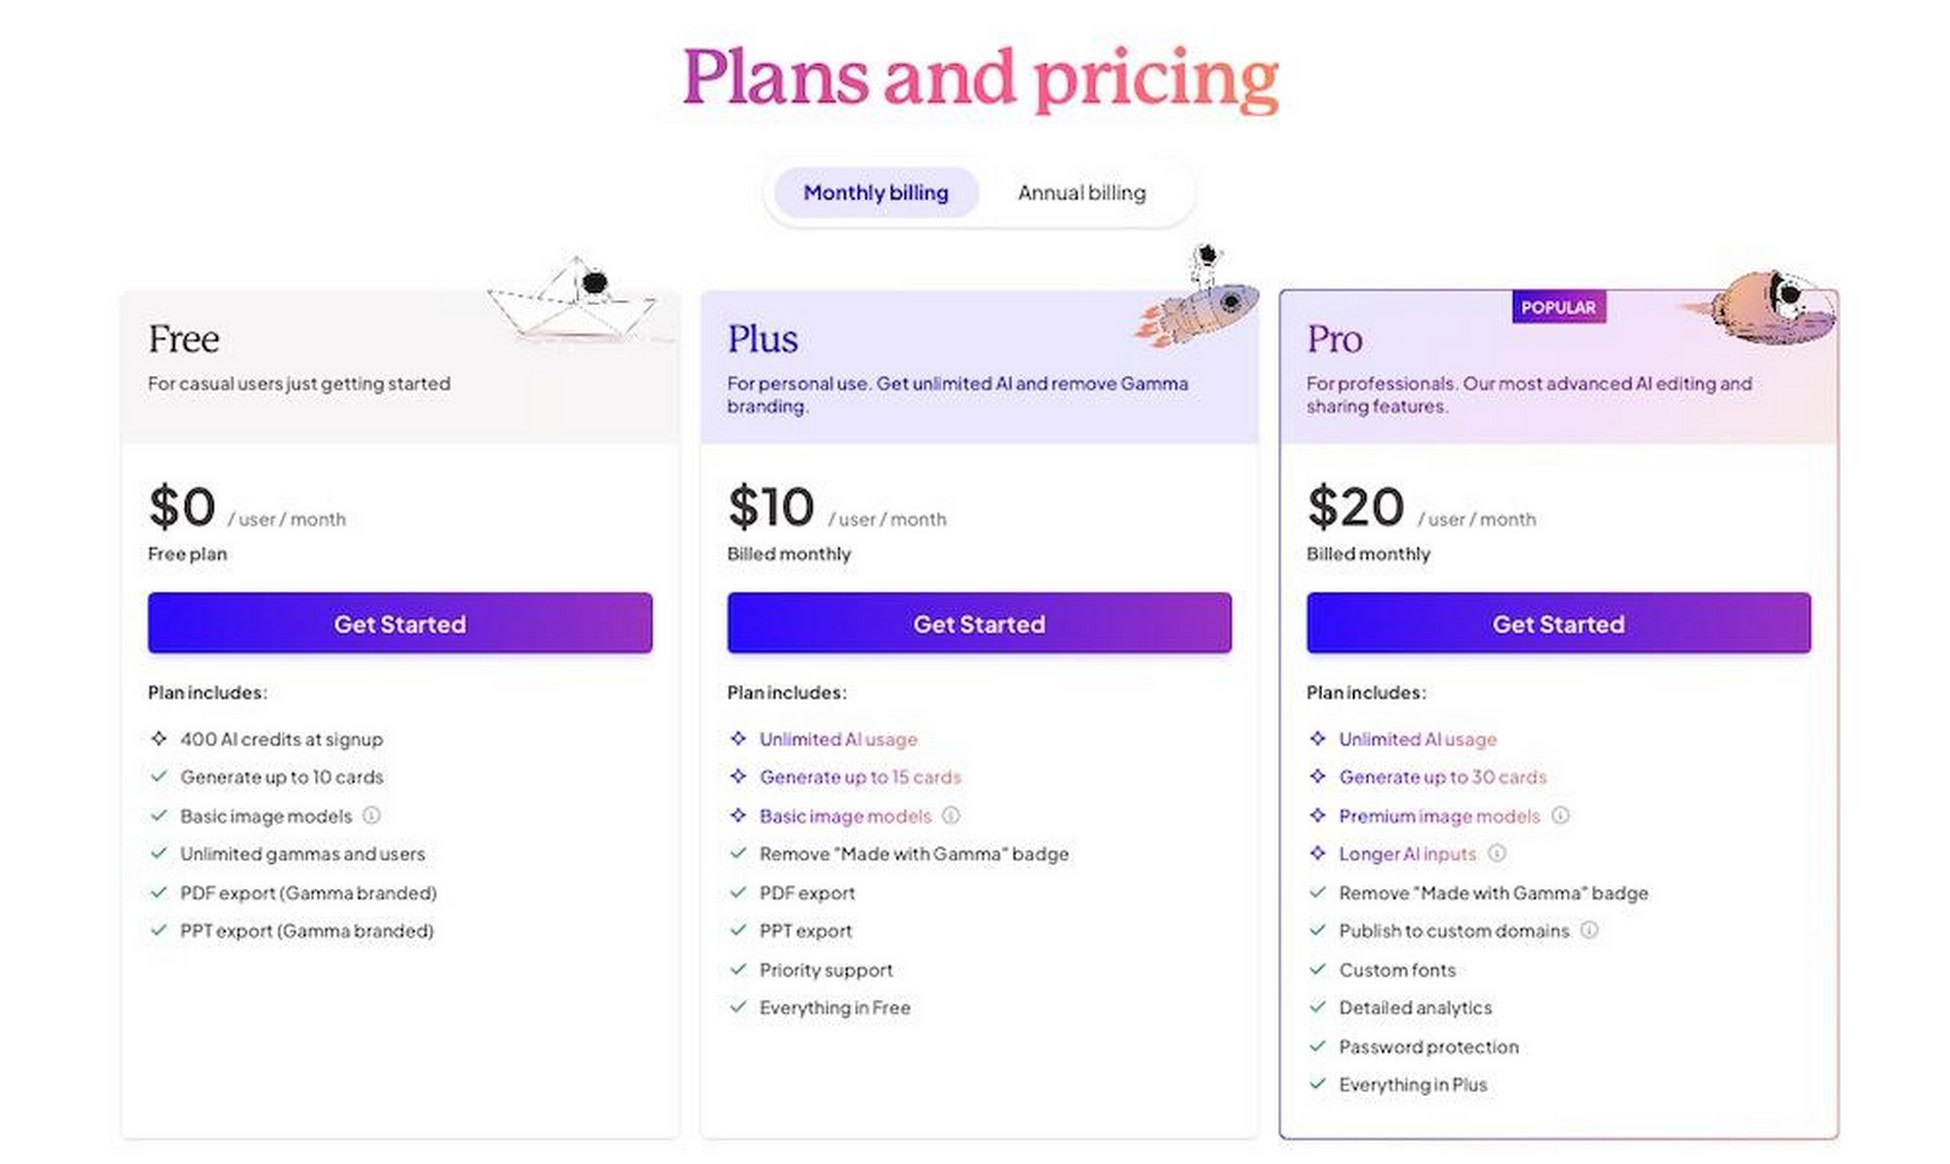Viewport: 1950px width, 1164px height.
Task: Click Get Started under the $20 Pro plan
Action: pos(1558,623)
